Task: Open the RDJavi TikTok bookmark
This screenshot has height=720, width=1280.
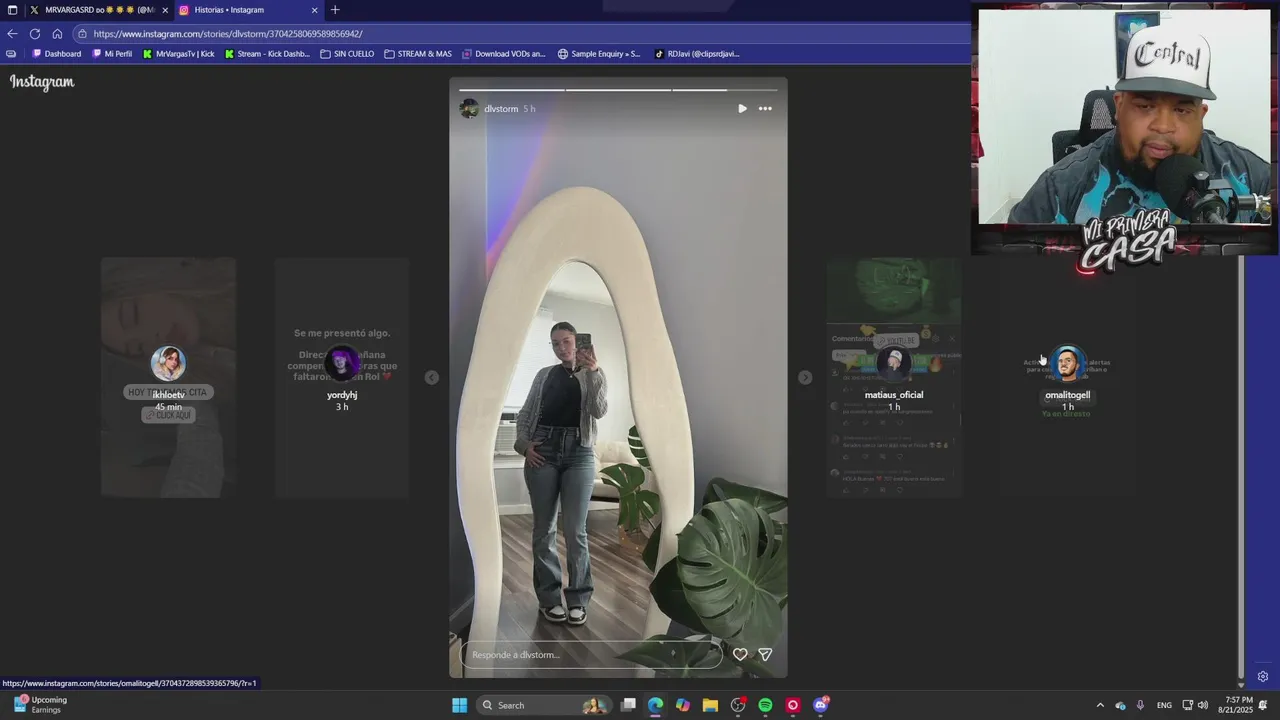Action: (x=697, y=54)
